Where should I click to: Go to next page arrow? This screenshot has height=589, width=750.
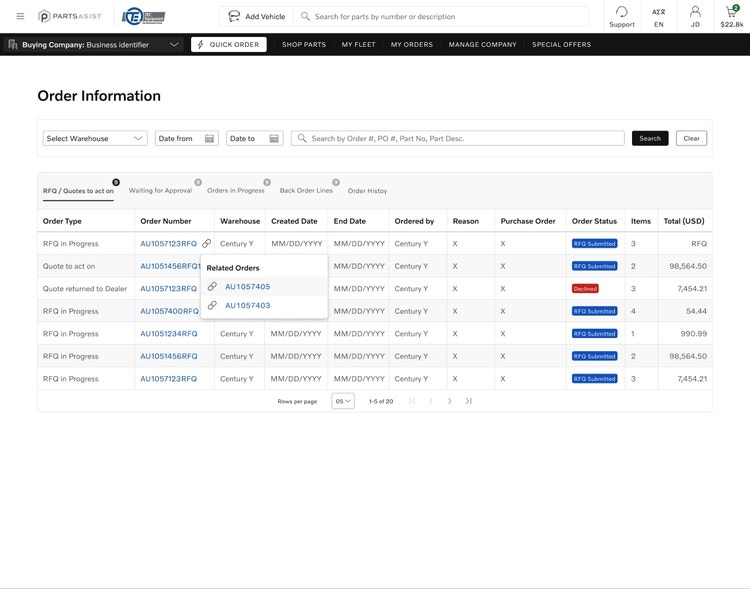click(x=449, y=401)
